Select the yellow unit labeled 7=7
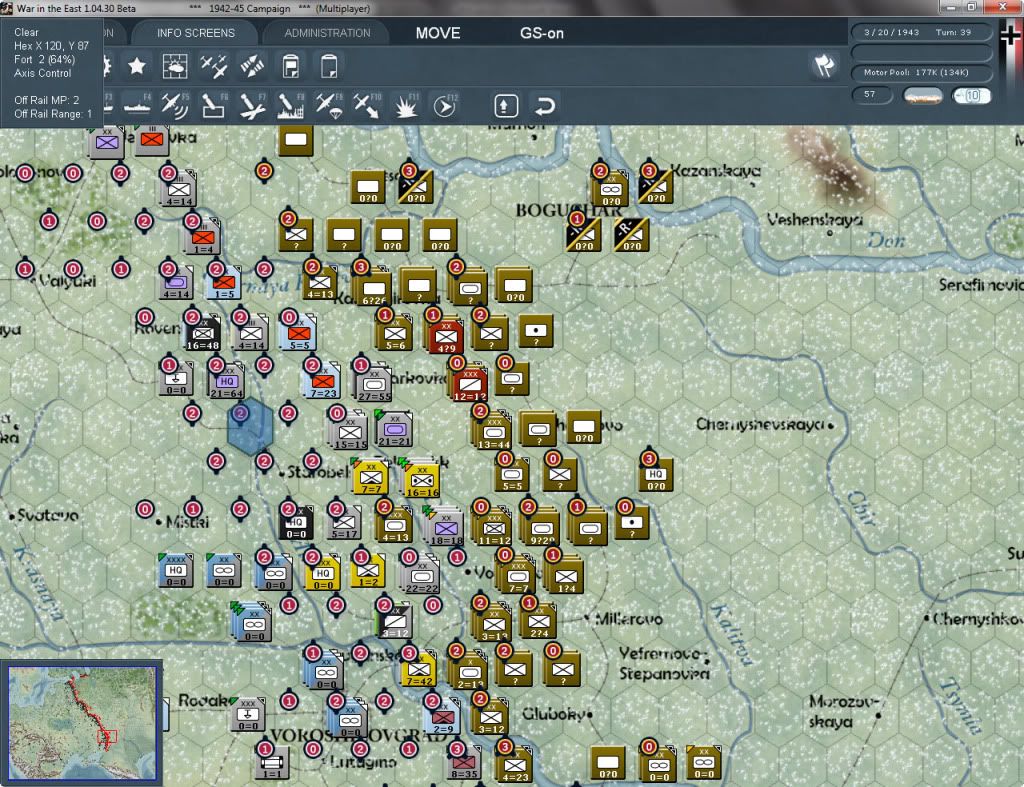This screenshot has height=787, width=1024. [x=371, y=477]
